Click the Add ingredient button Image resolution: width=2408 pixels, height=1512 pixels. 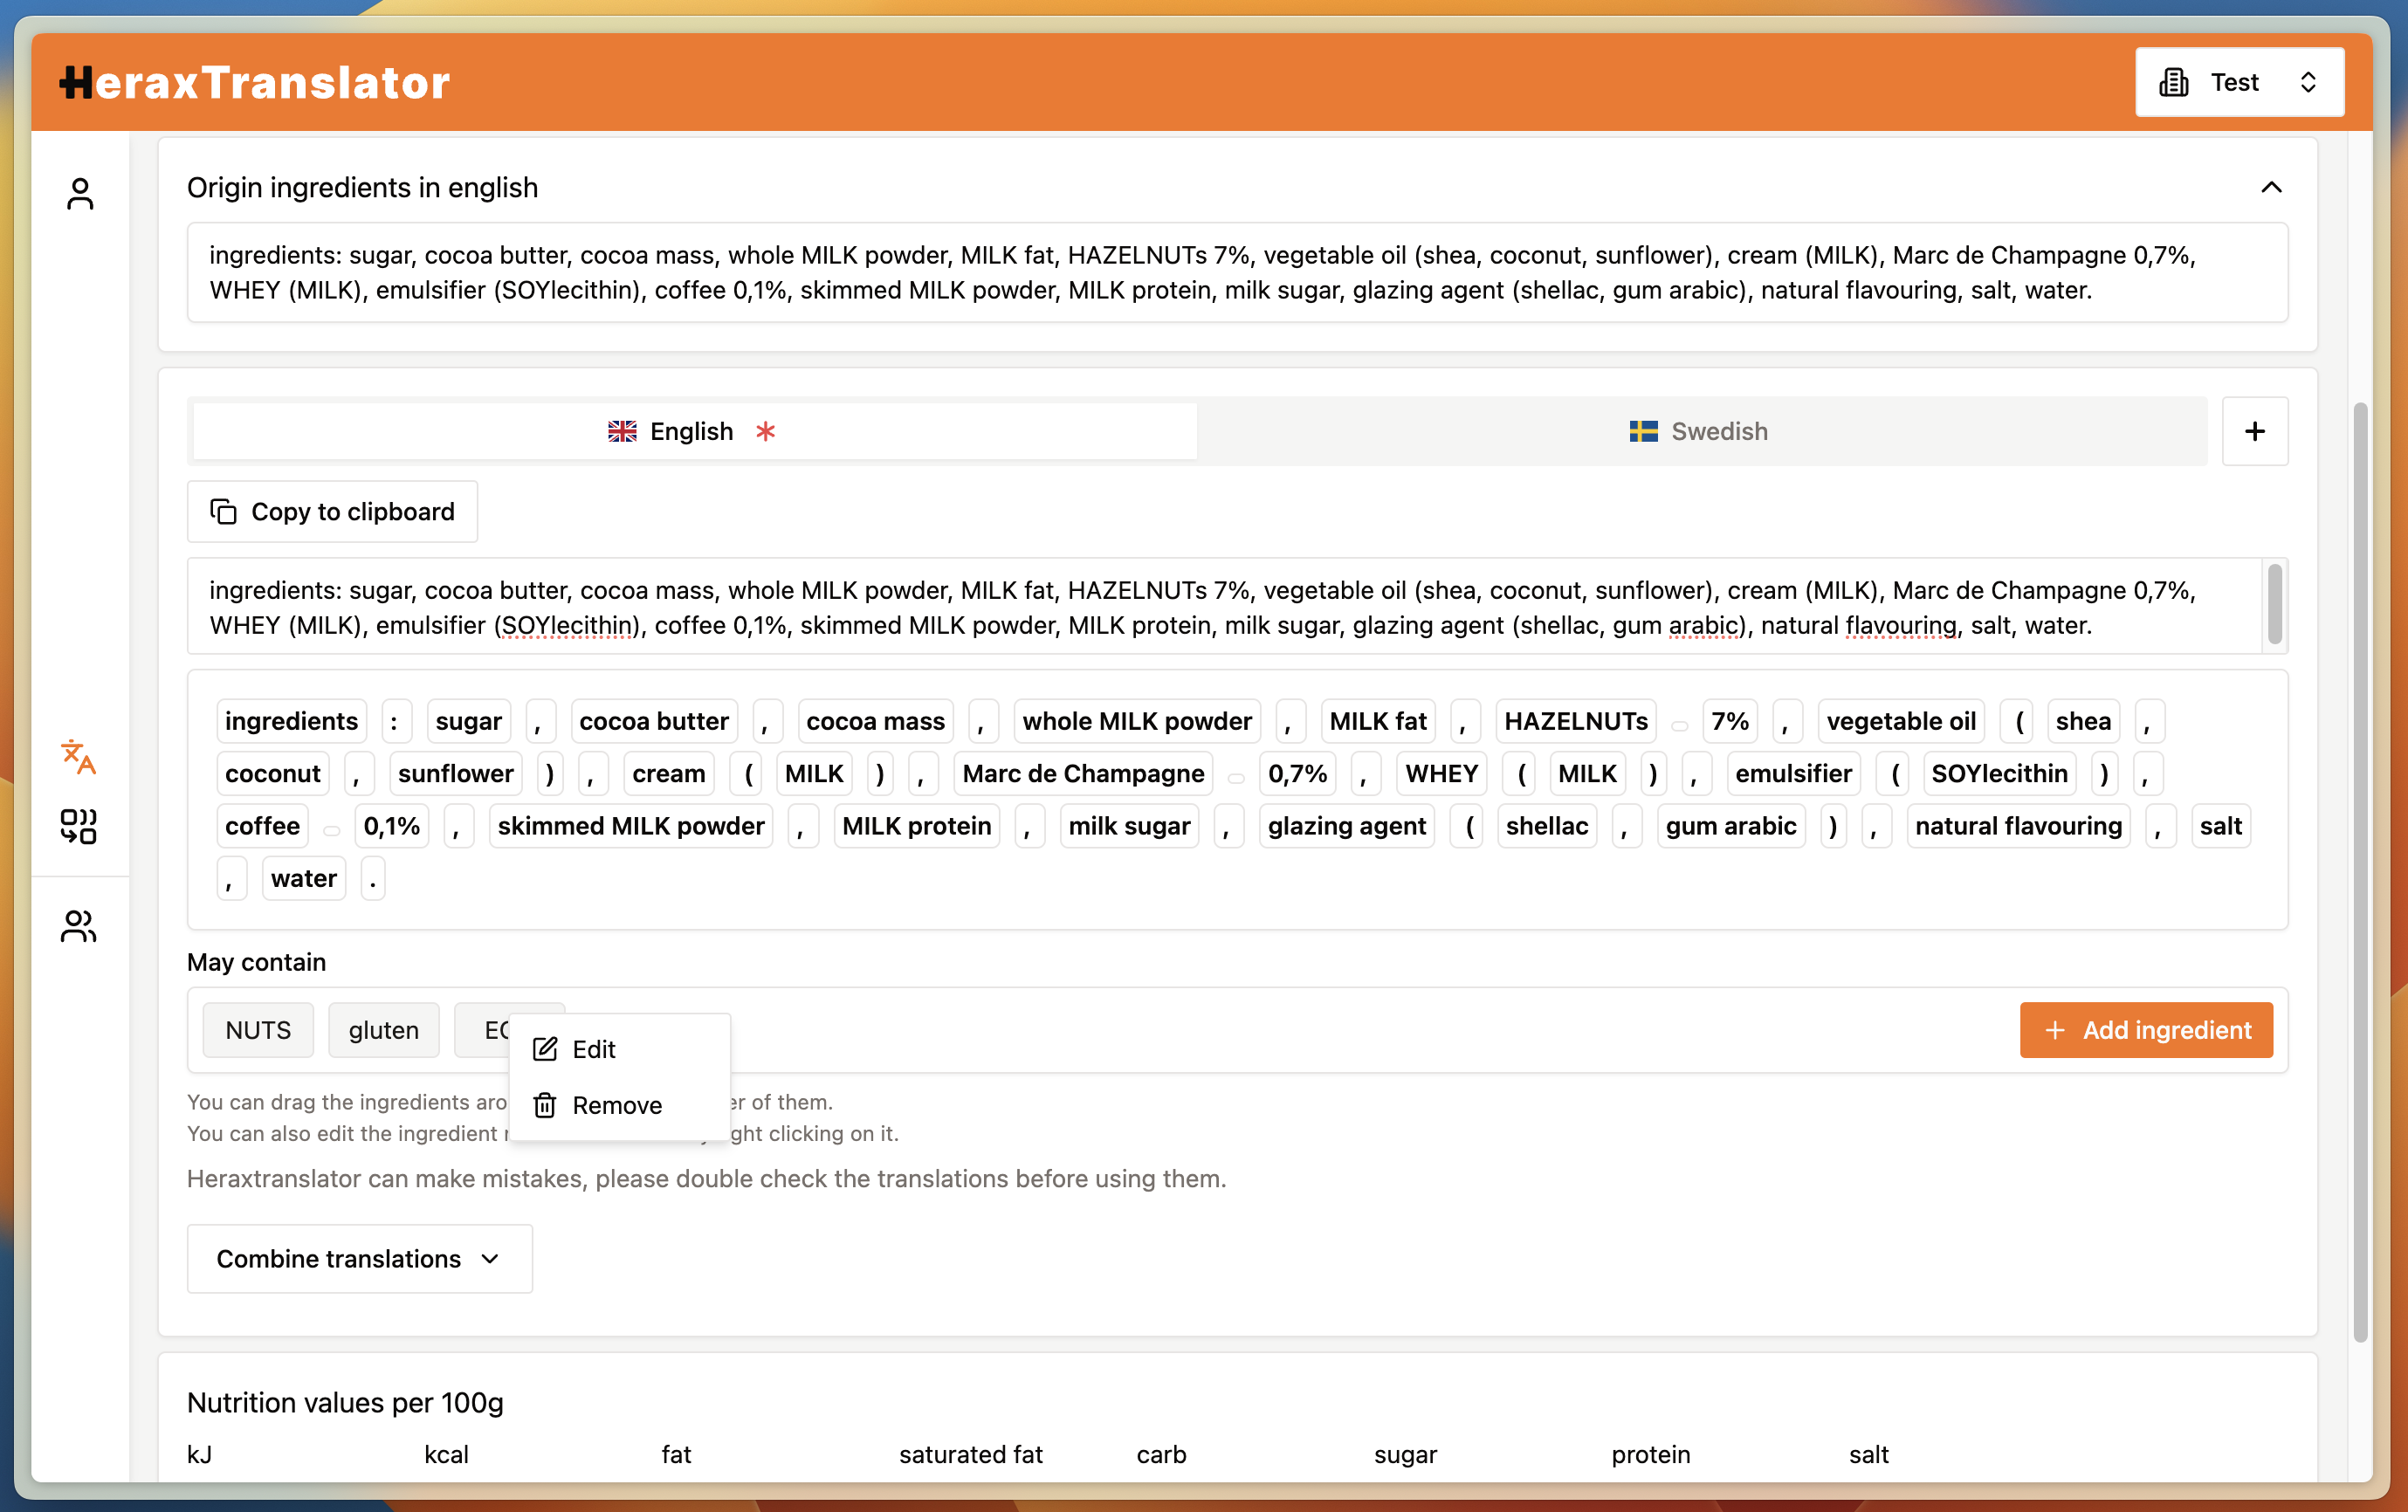pyautogui.click(x=2145, y=1027)
